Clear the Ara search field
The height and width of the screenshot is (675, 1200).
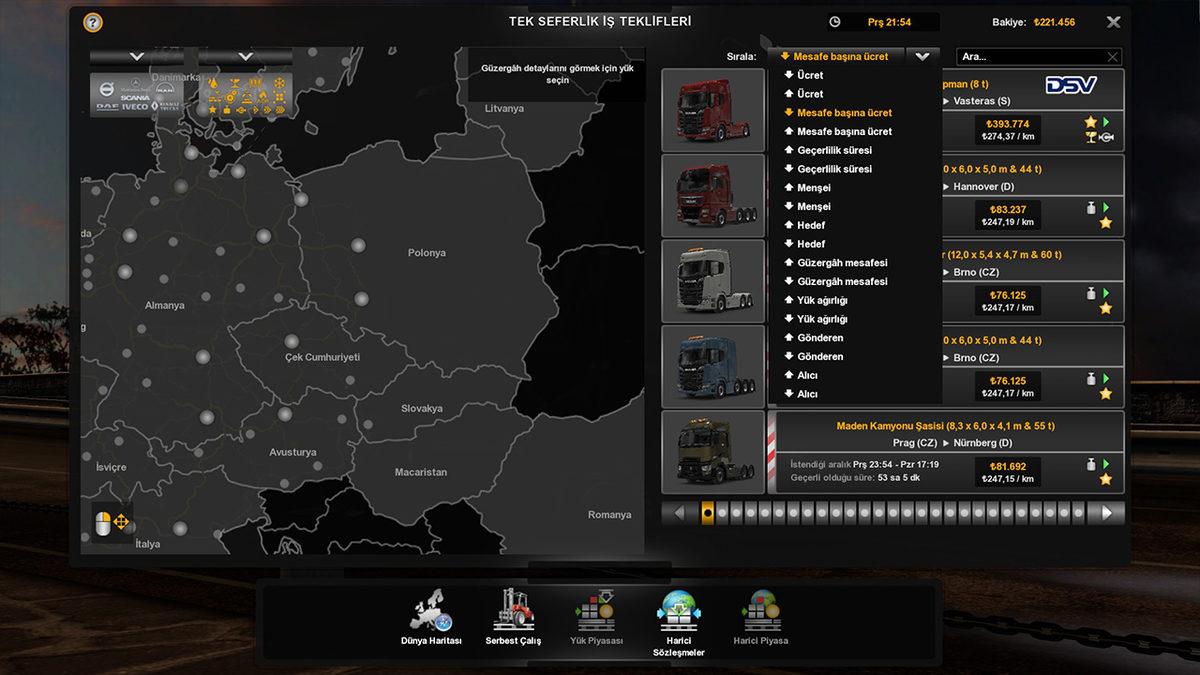tap(1112, 56)
